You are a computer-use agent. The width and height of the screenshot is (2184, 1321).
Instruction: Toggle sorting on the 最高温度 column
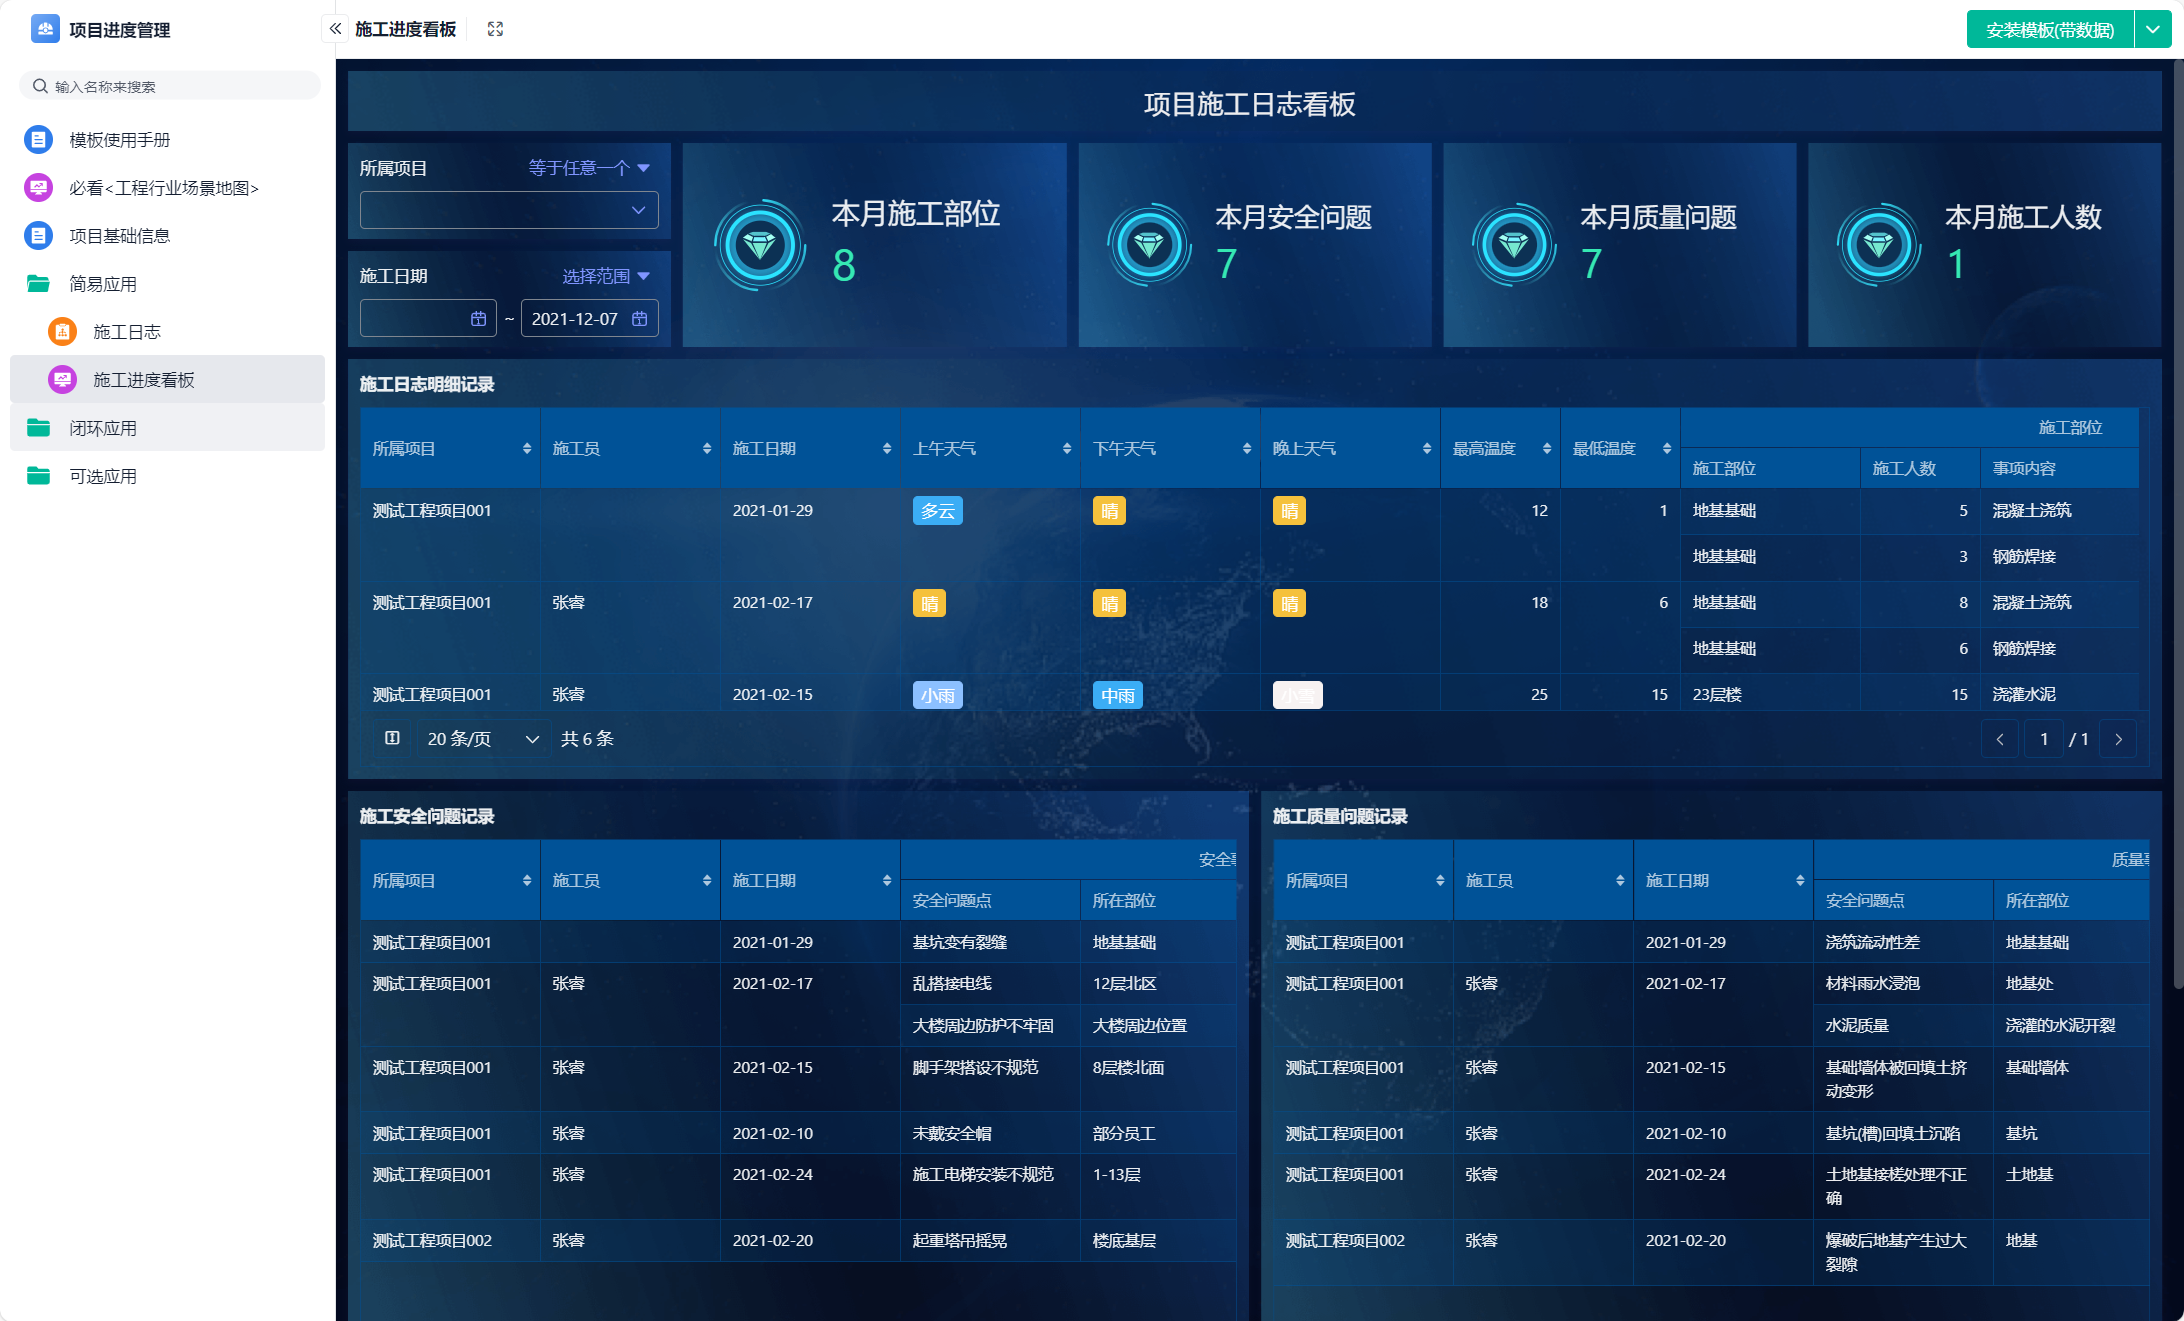[x=1546, y=449]
